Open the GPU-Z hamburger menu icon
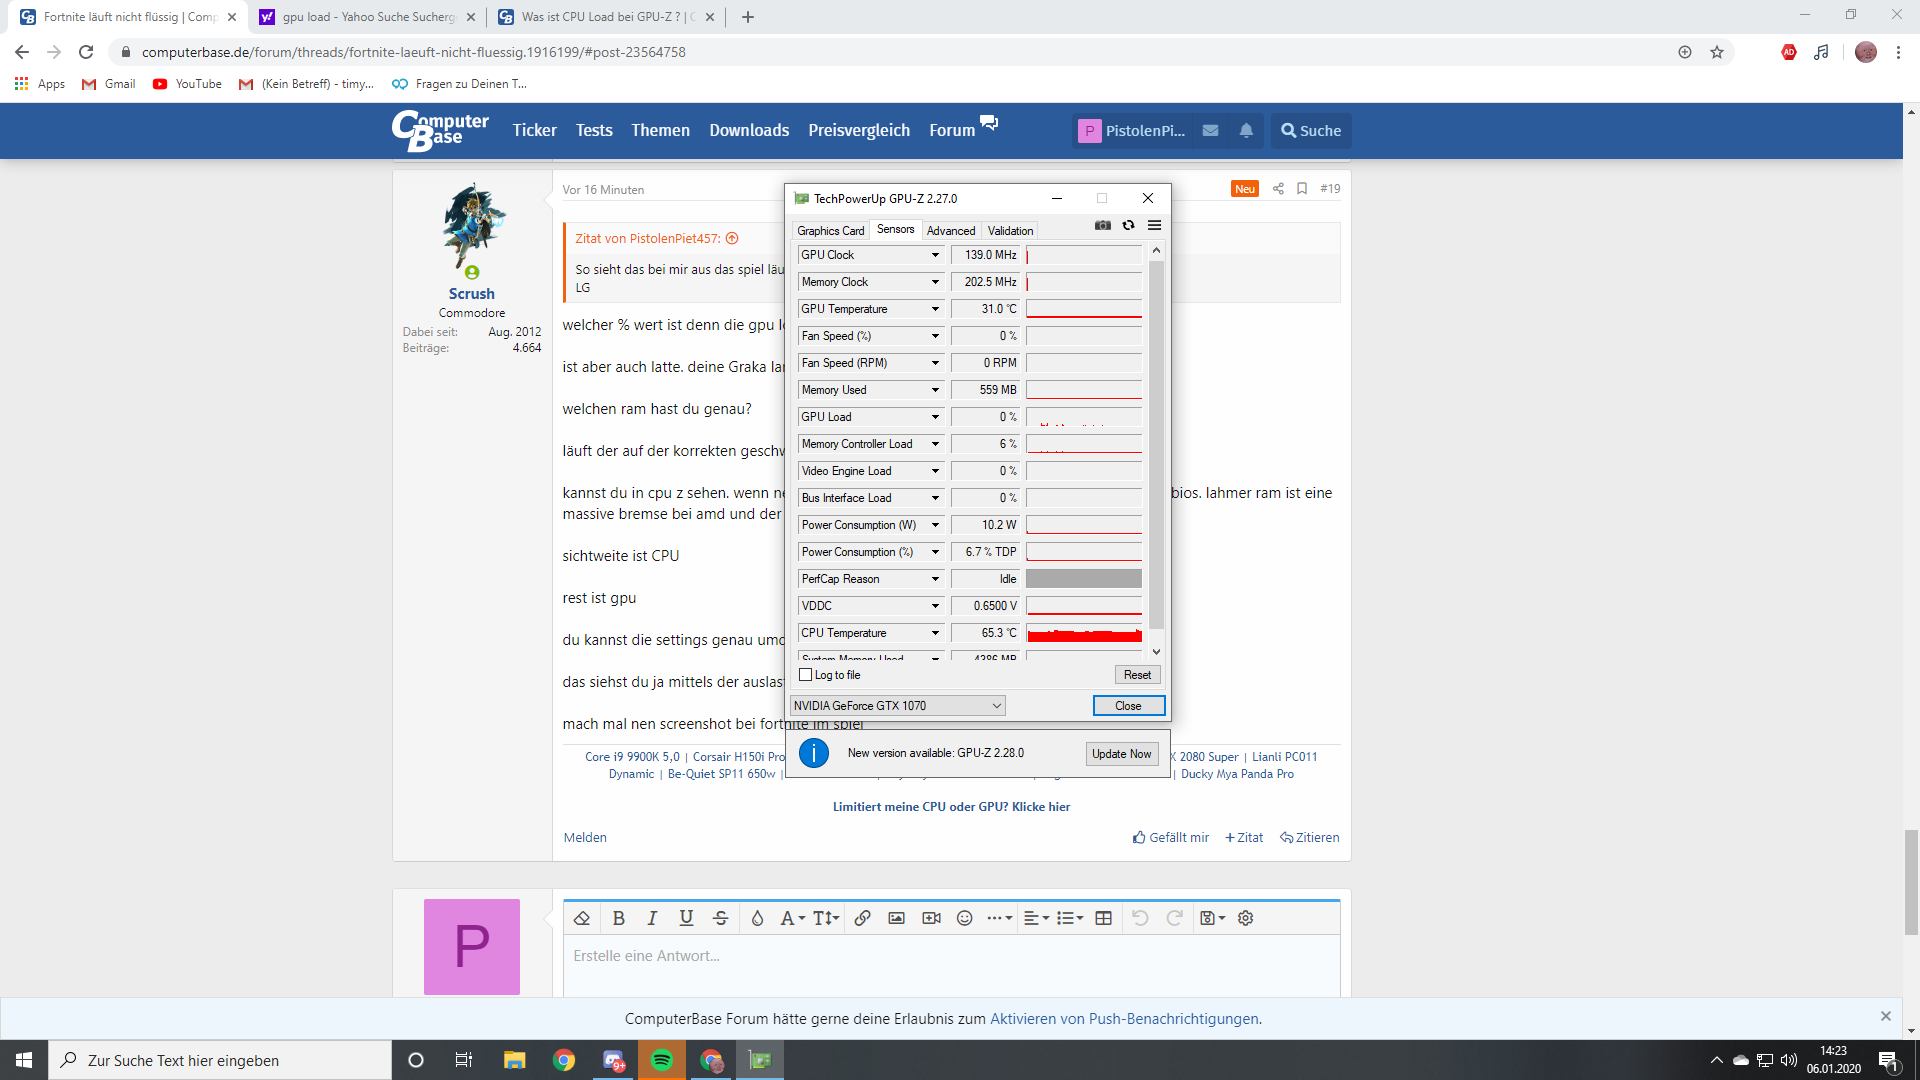 1154,225
